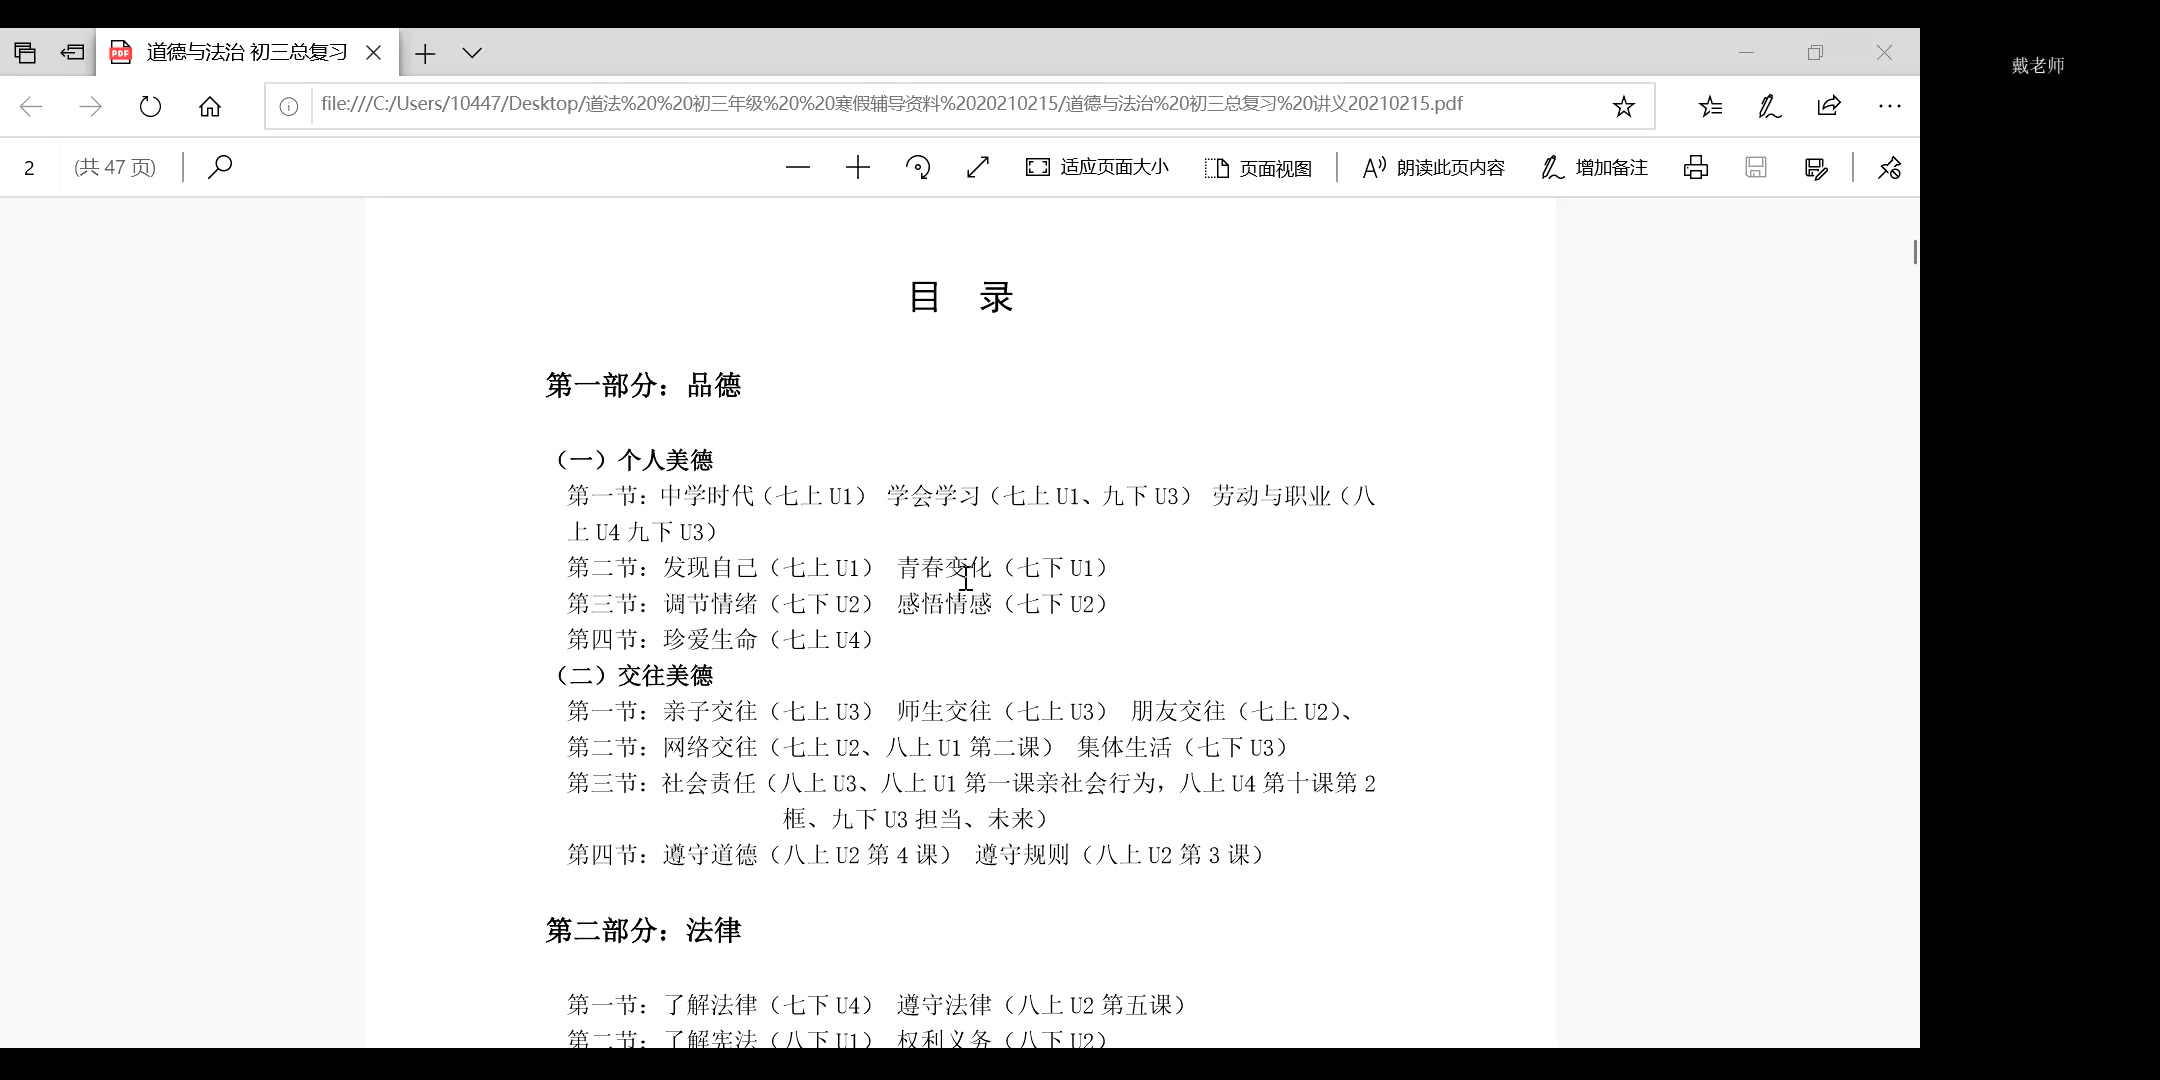Click the 目 录 heading
The width and height of the screenshot is (2160, 1080).
coord(961,297)
